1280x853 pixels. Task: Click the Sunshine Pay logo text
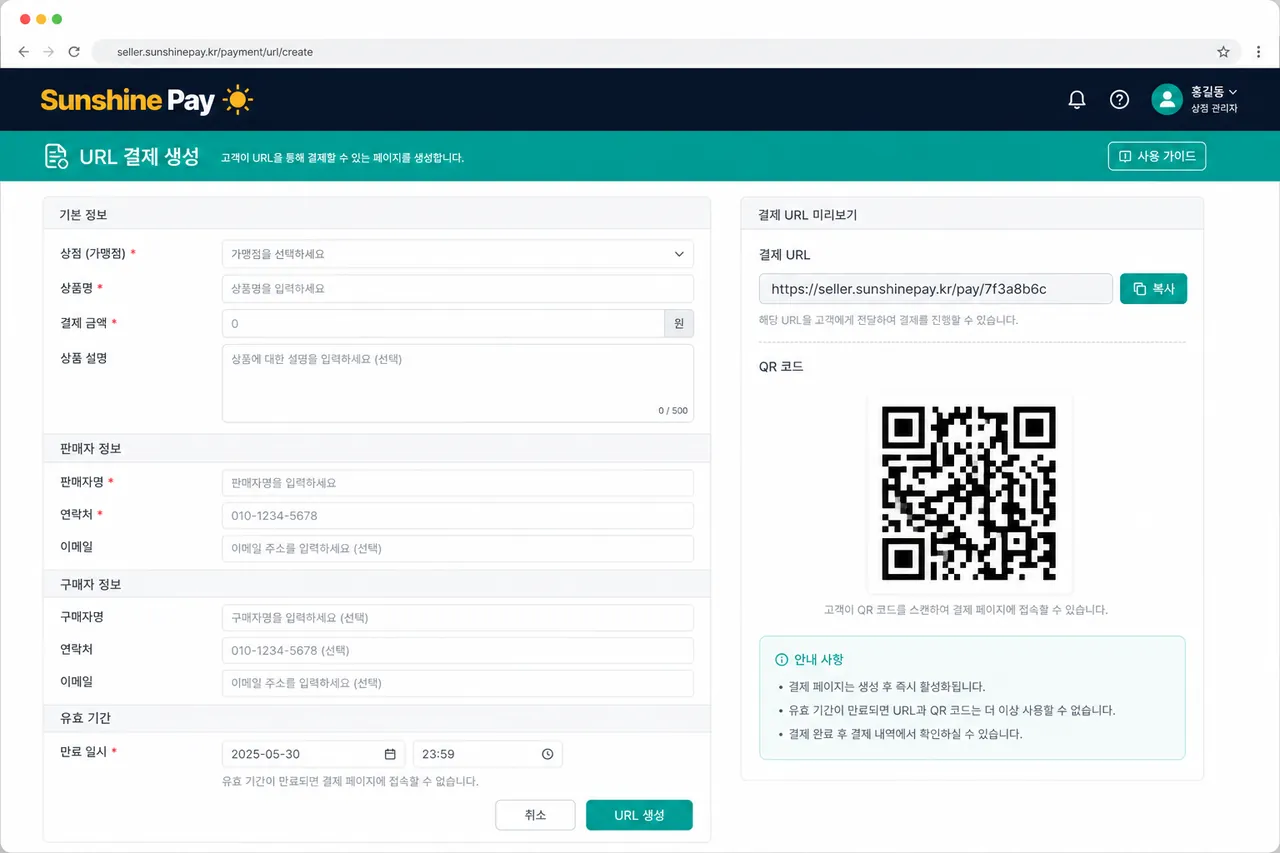pos(128,100)
